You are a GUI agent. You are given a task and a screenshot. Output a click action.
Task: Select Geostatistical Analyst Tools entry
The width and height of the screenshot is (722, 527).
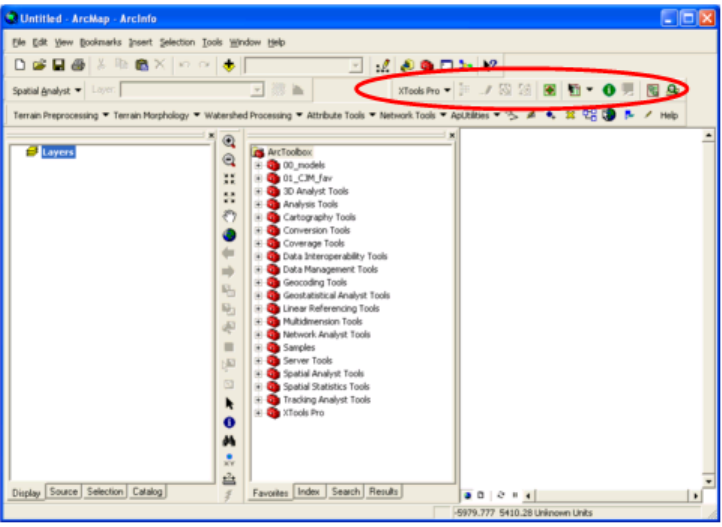[x=336, y=295]
